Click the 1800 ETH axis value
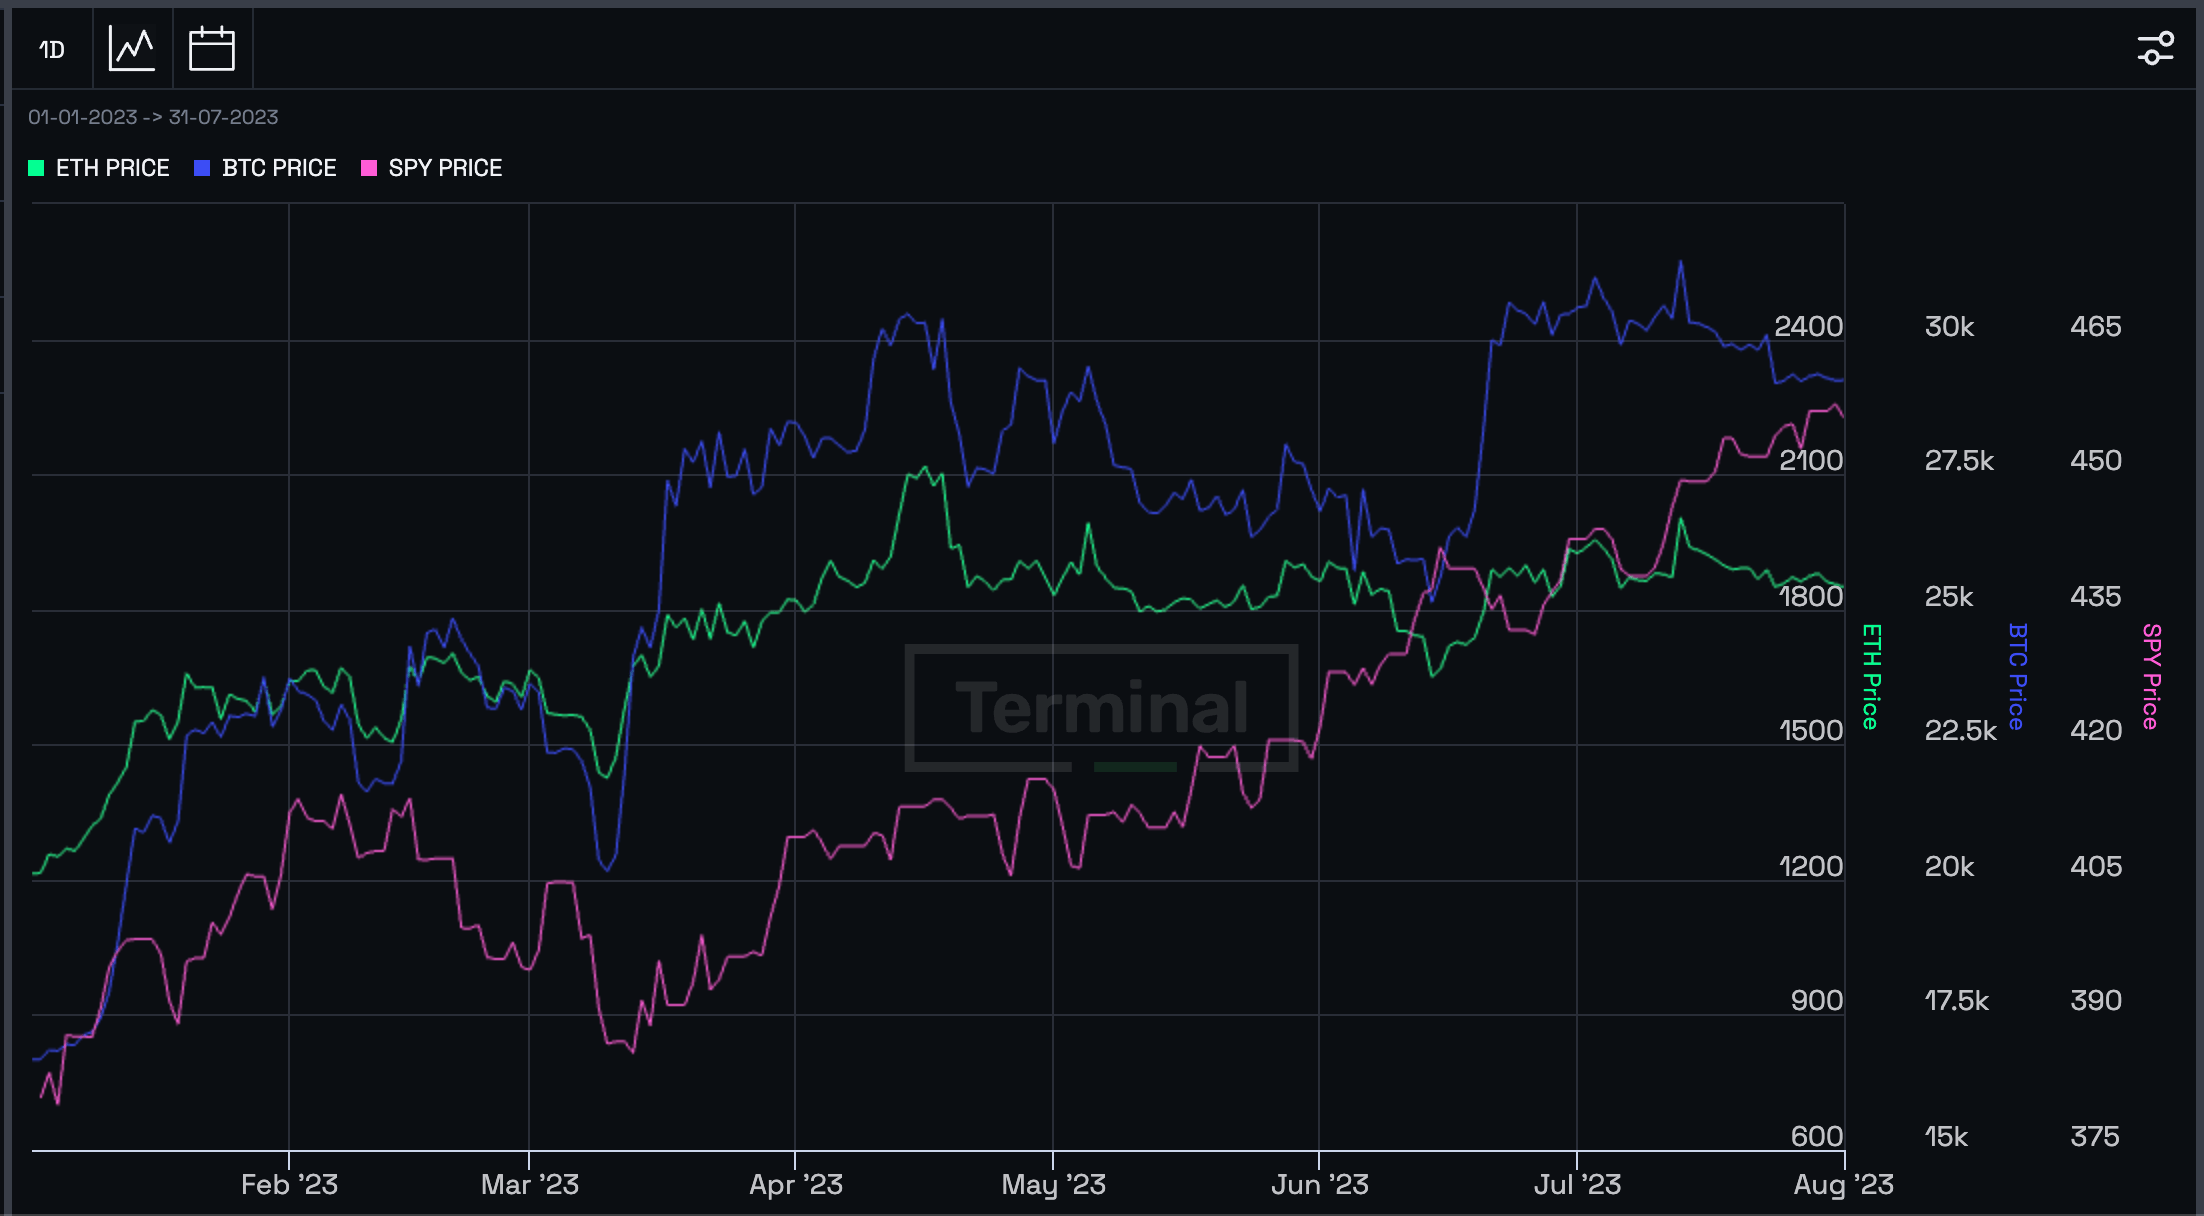2204x1216 pixels. click(x=1810, y=596)
